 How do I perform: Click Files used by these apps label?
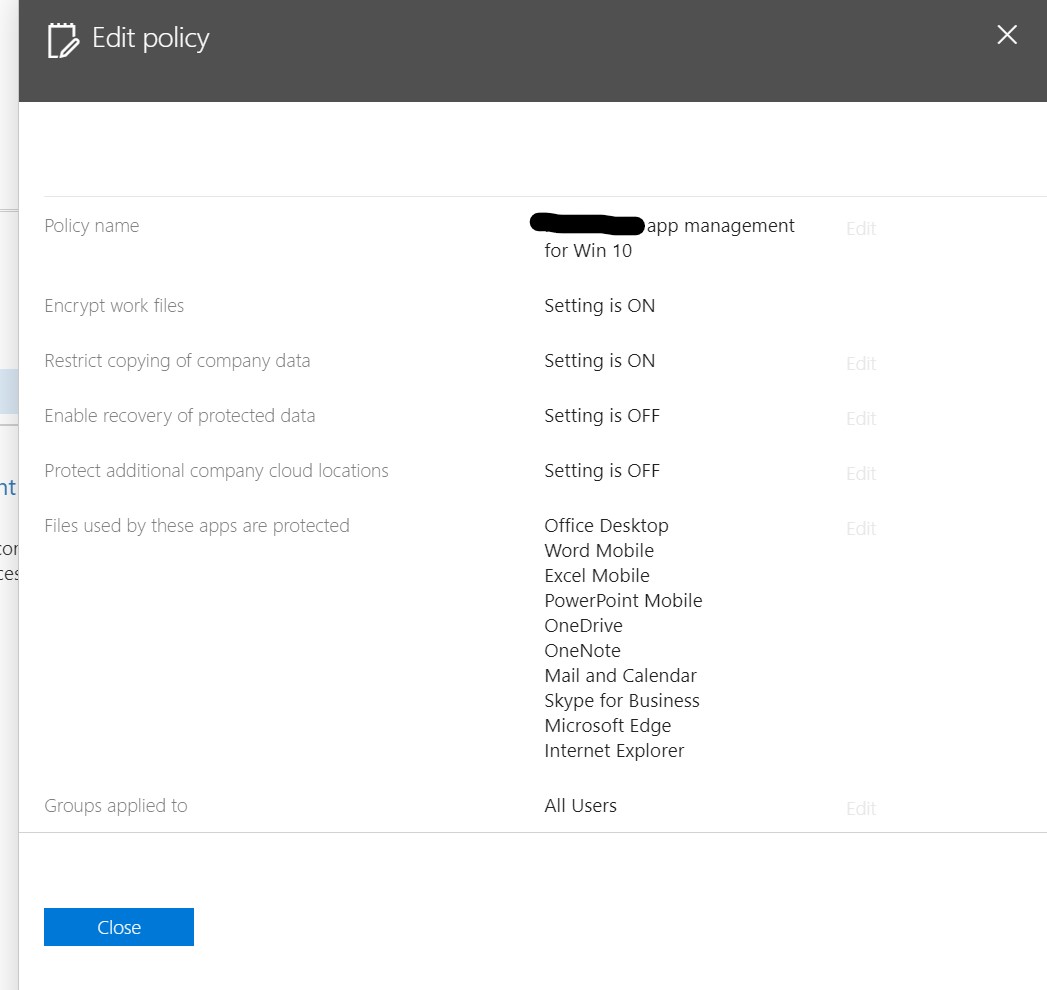(197, 525)
